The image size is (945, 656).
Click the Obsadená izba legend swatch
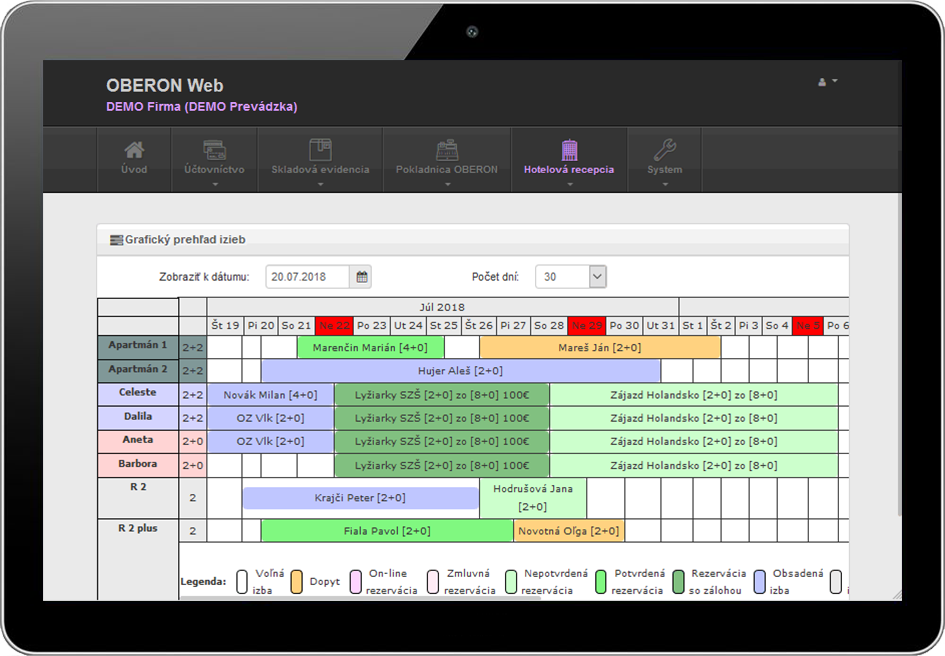[759, 582]
